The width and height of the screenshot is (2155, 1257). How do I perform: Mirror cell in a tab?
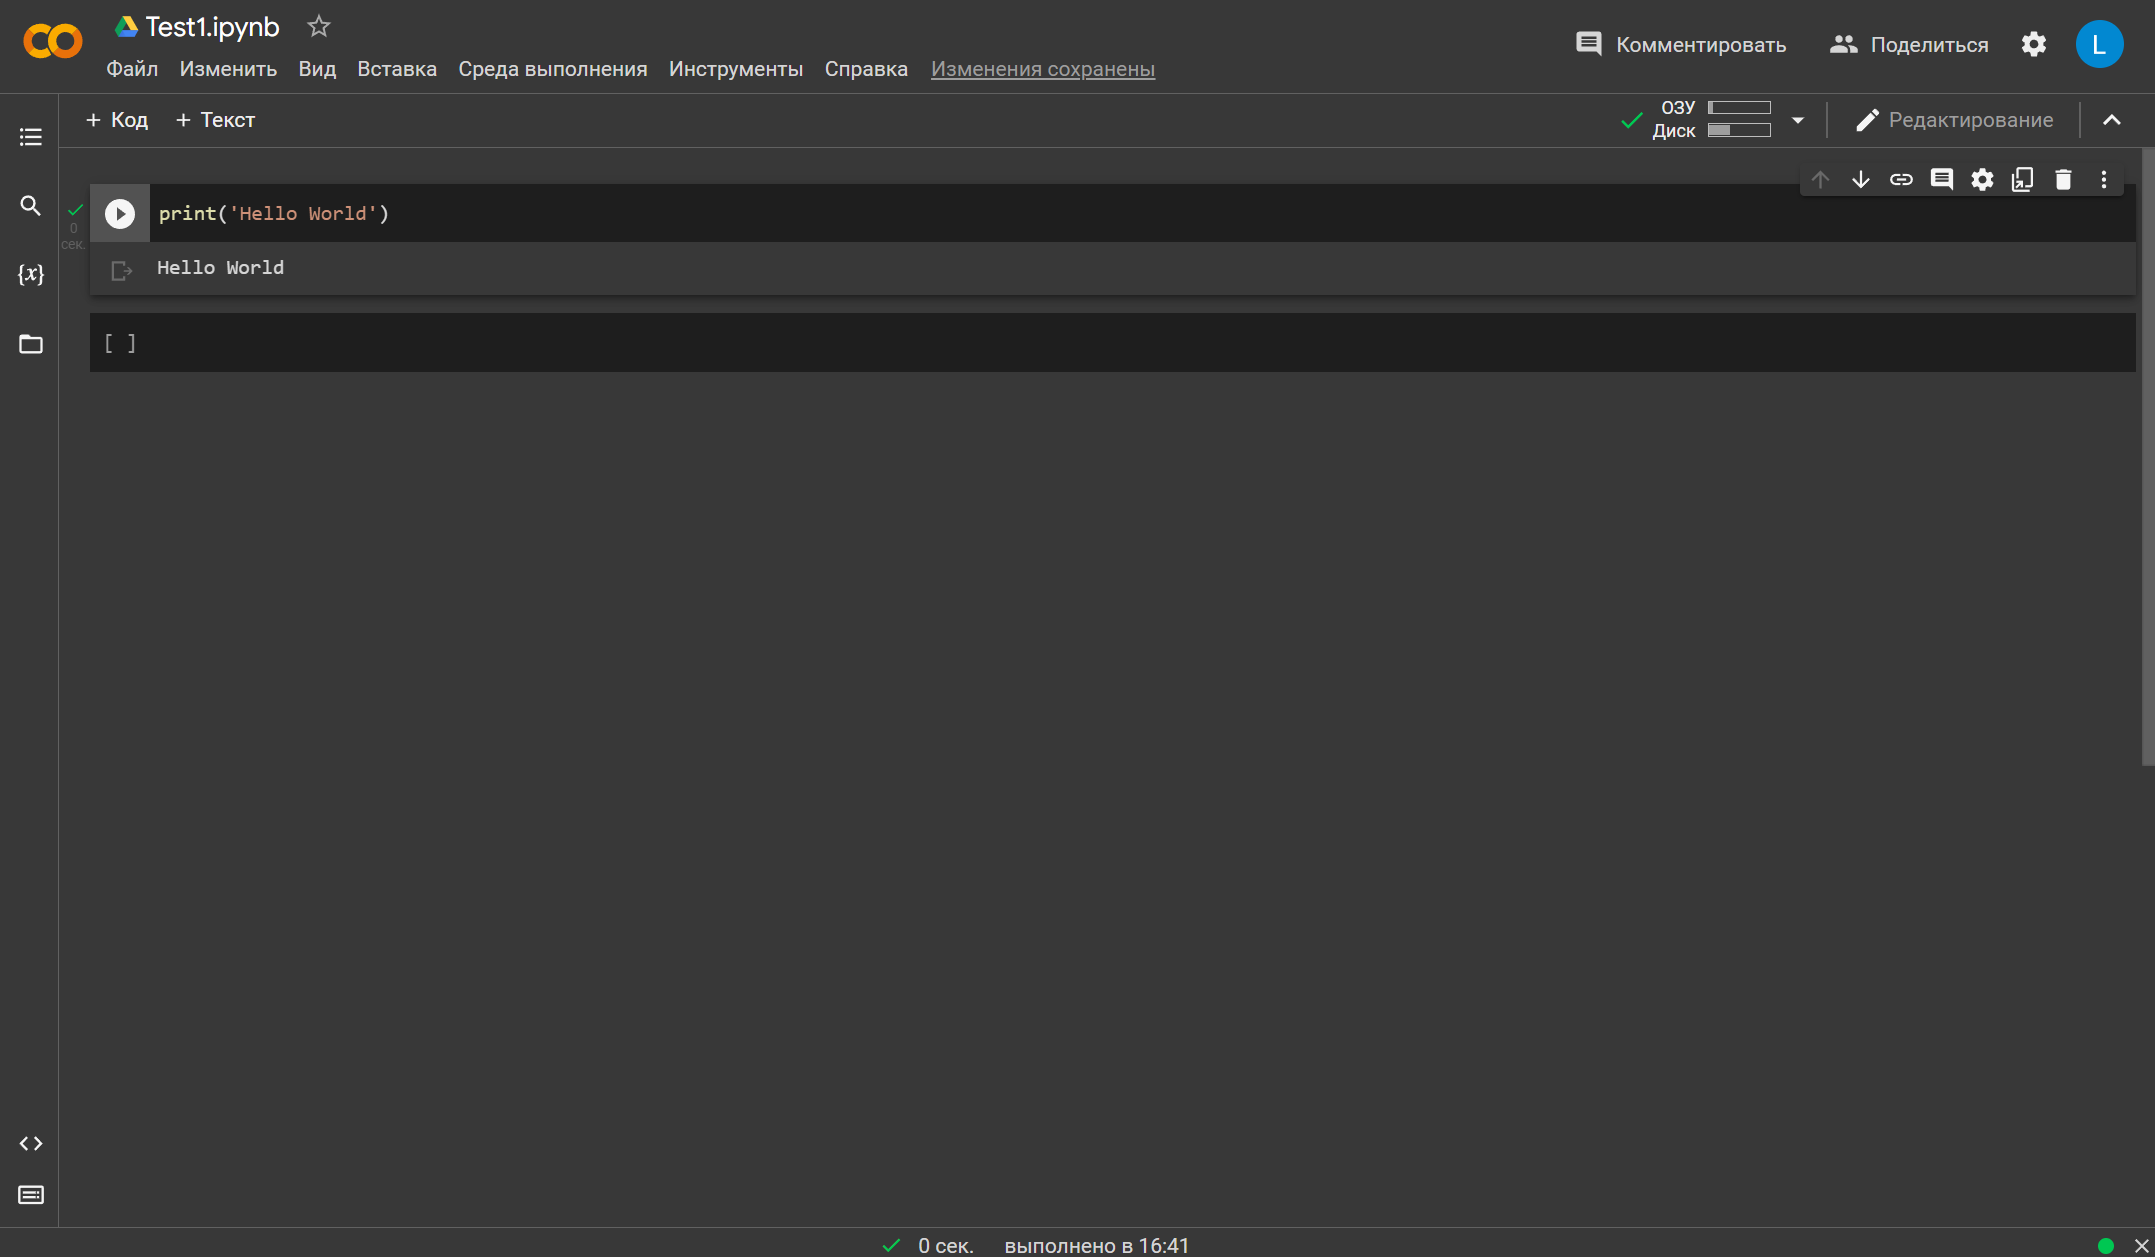[x=2022, y=180]
